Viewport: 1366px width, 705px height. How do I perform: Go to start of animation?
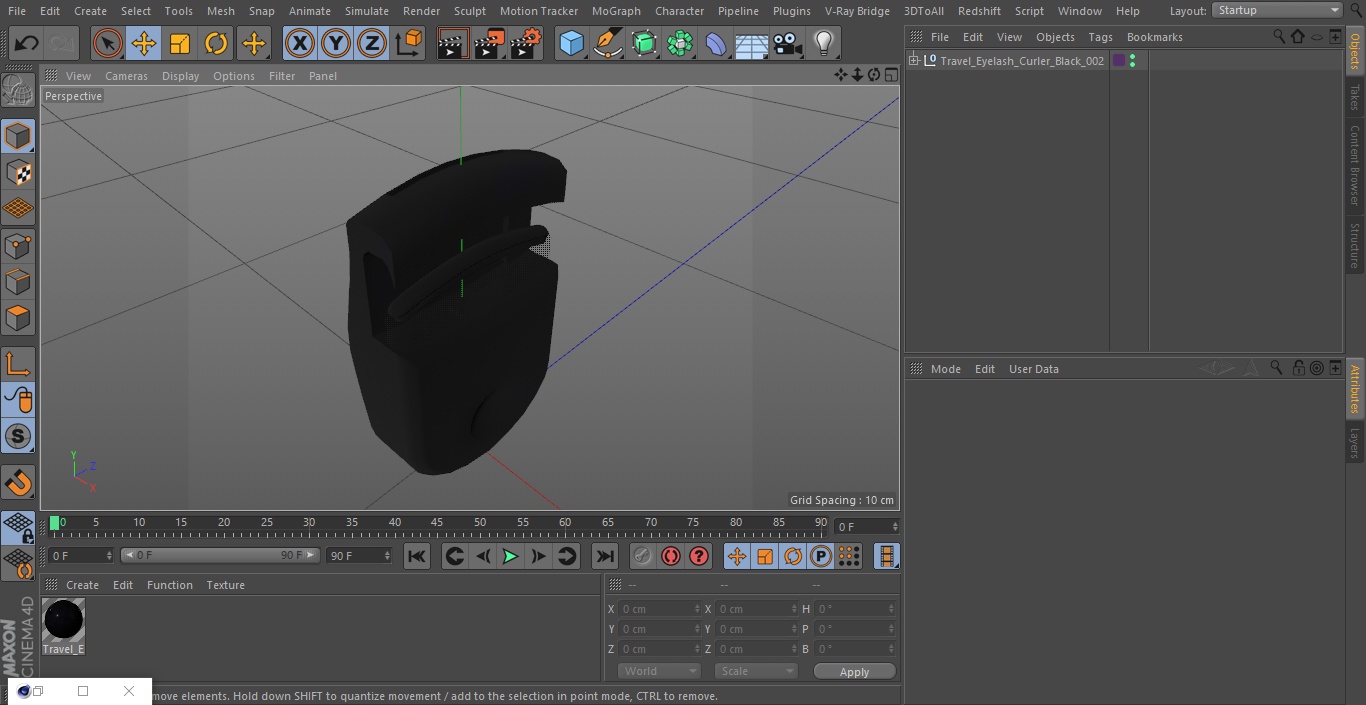click(x=417, y=556)
